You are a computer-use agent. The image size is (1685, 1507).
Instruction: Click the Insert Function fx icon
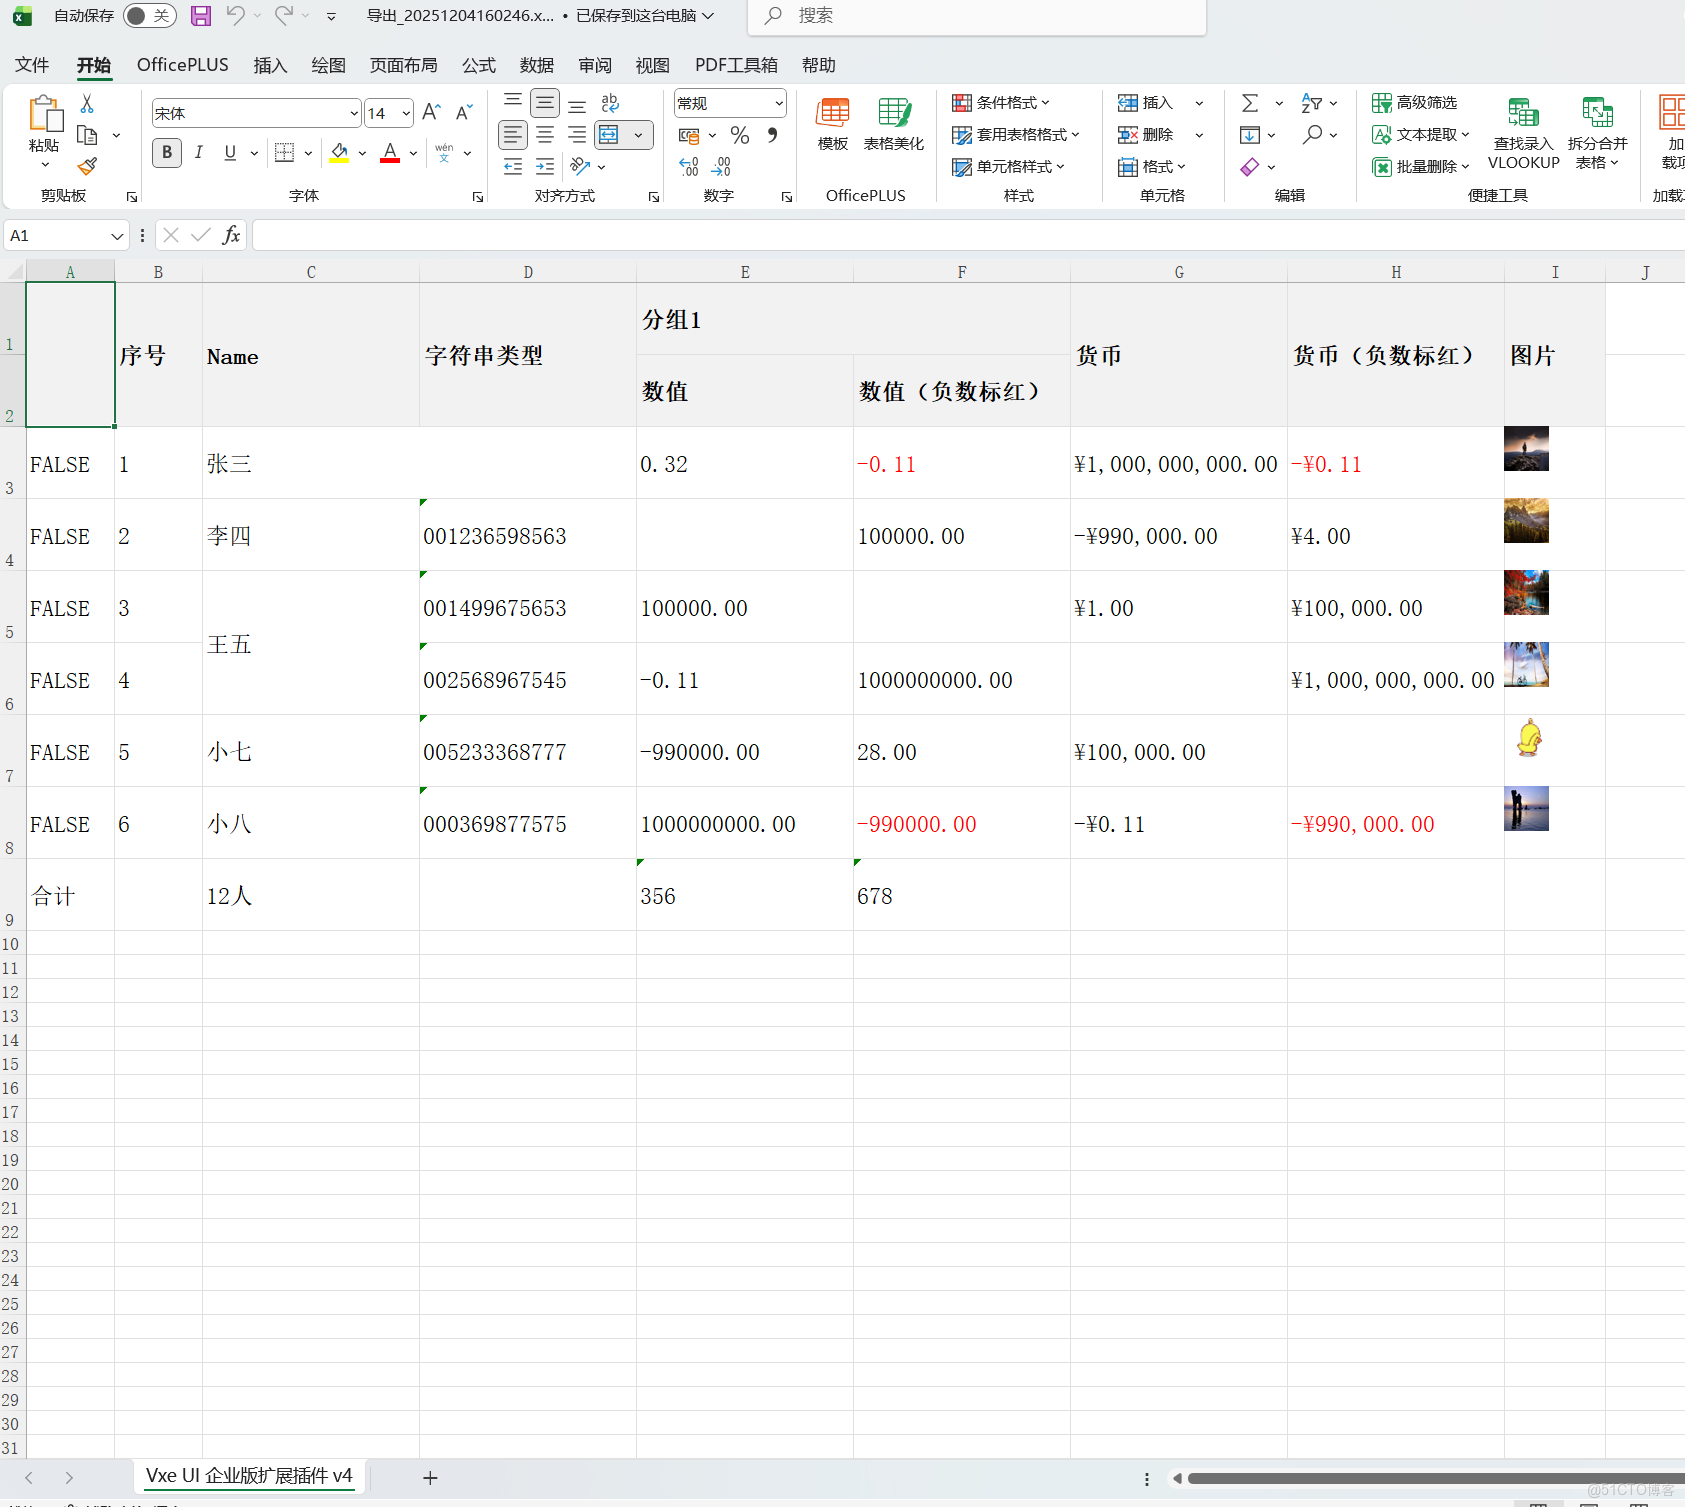coord(231,235)
